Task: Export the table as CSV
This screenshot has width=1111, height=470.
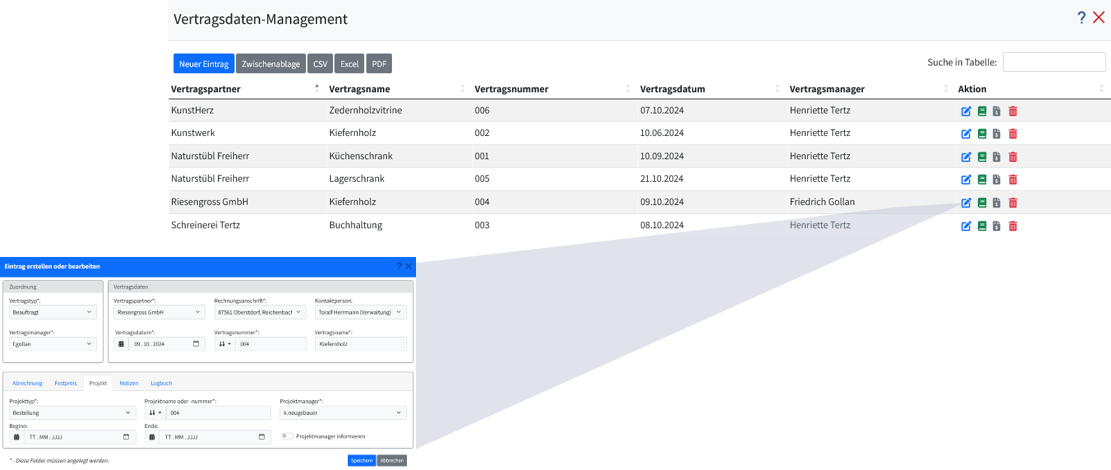Action: pyautogui.click(x=320, y=64)
